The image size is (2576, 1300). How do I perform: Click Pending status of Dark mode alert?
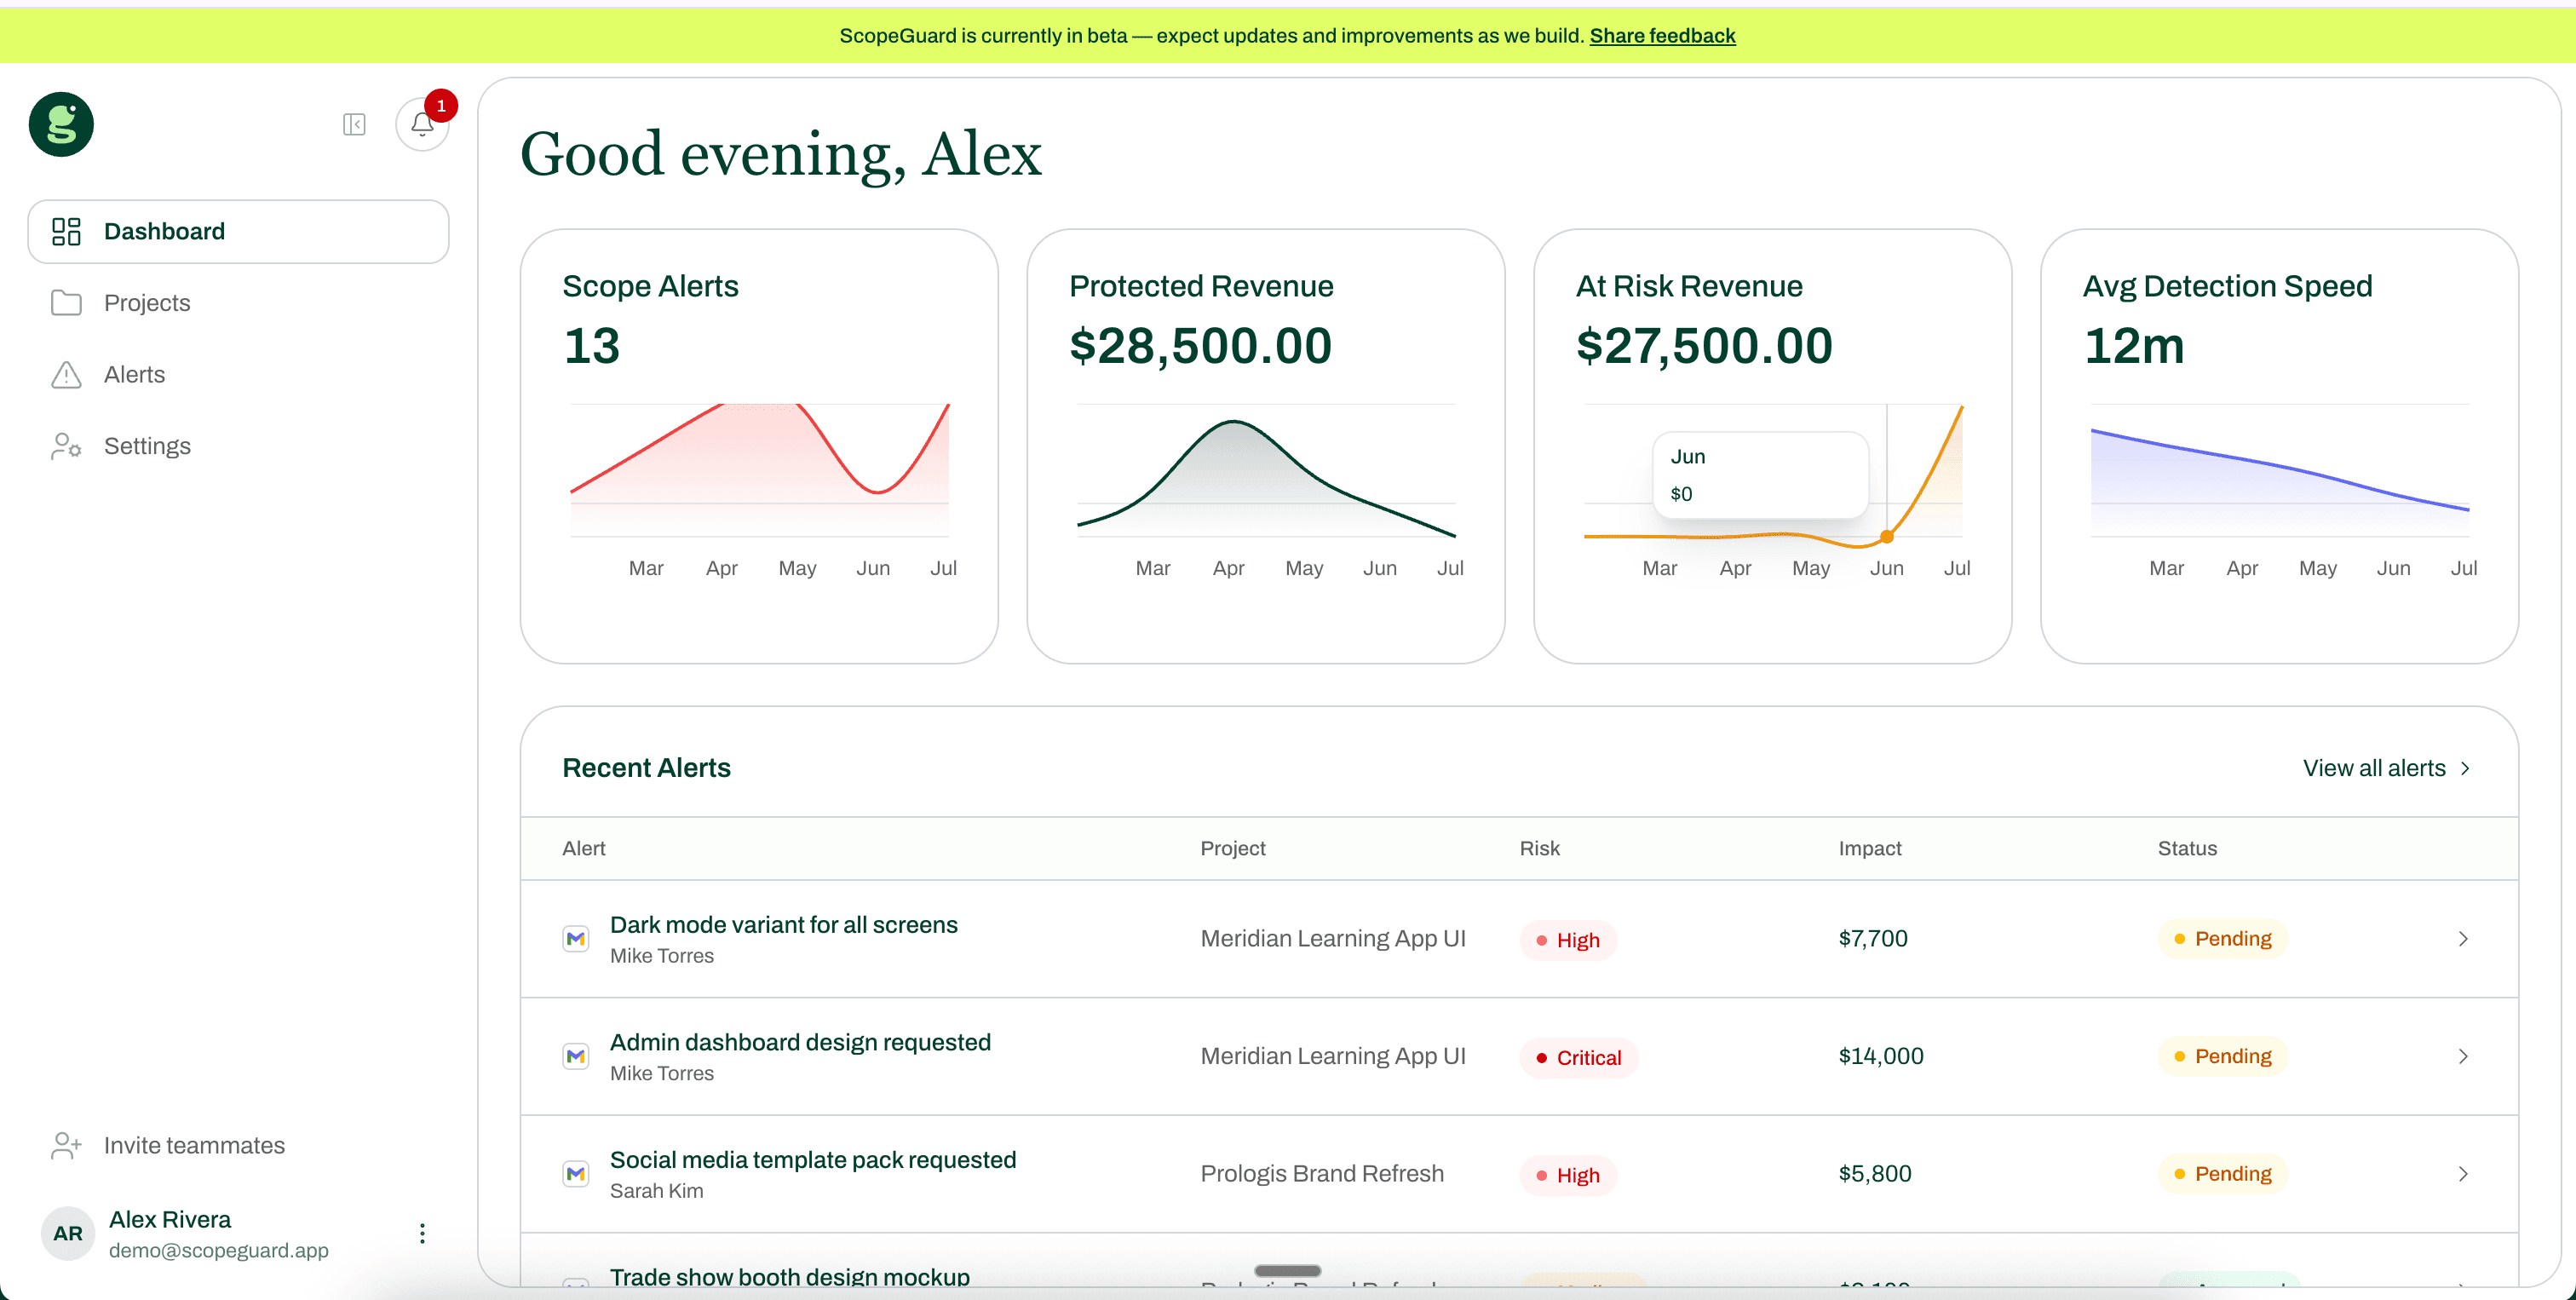tap(2223, 939)
